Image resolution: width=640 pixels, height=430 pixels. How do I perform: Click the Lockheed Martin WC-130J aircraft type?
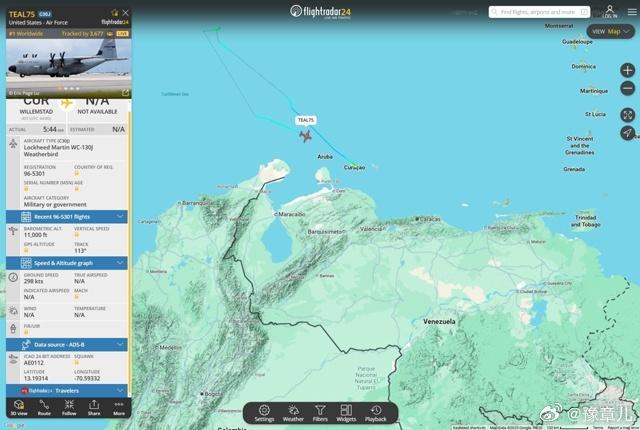coord(58,151)
